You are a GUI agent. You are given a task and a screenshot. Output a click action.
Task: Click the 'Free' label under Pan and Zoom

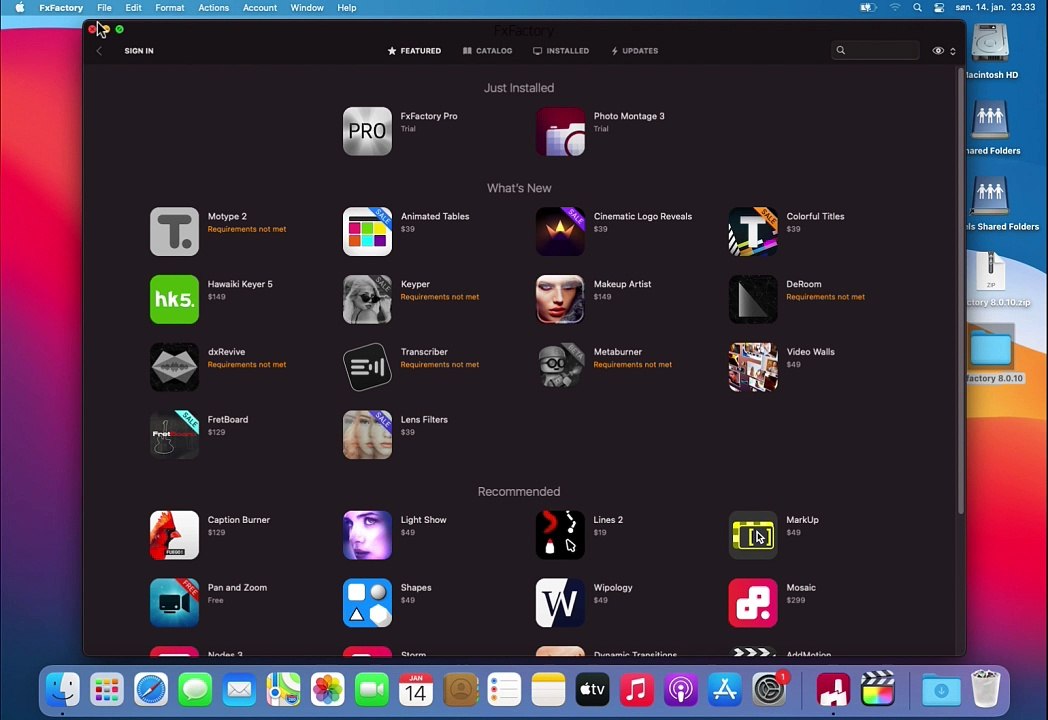coord(215,600)
